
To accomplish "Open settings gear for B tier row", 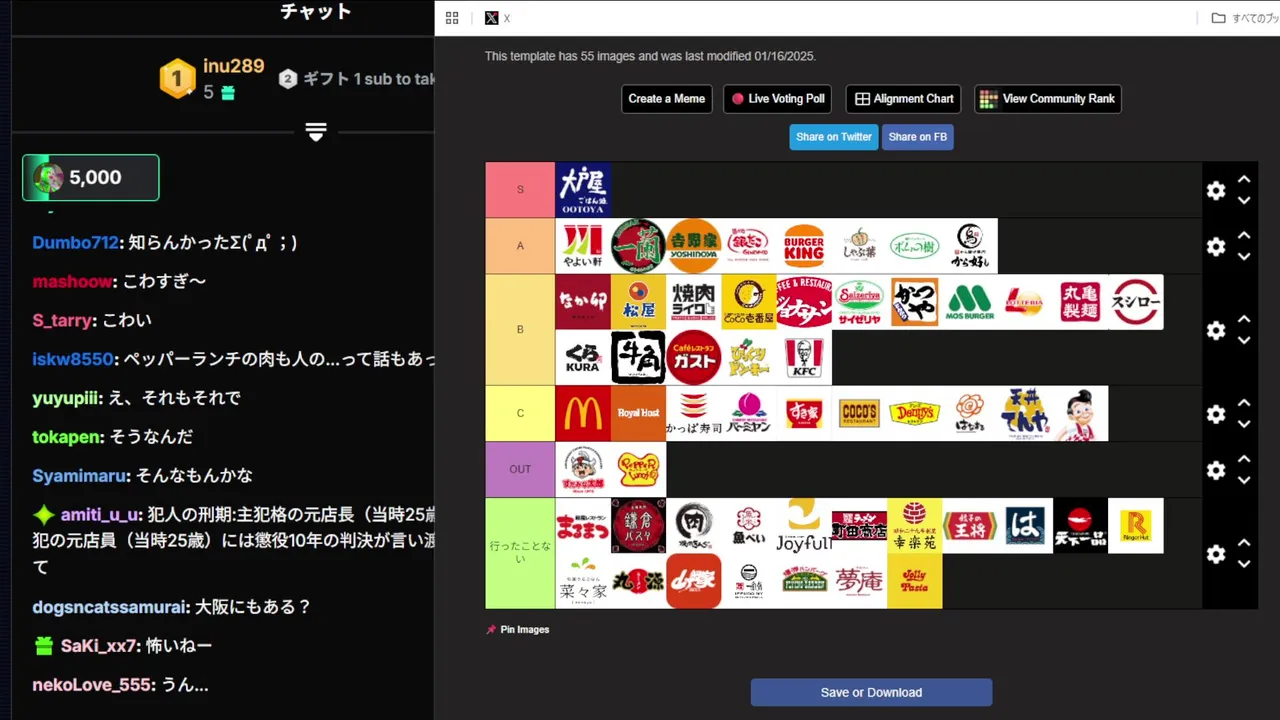I will [1216, 330].
